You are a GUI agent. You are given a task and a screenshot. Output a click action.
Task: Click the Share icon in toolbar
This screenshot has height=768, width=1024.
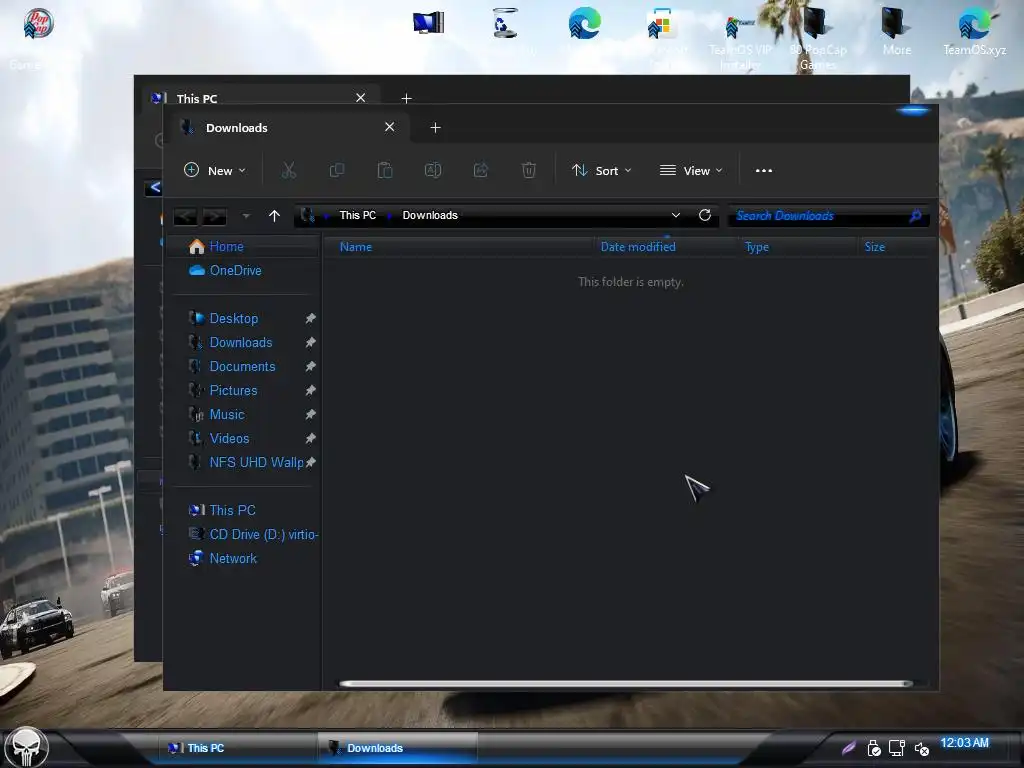pos(481,170)
